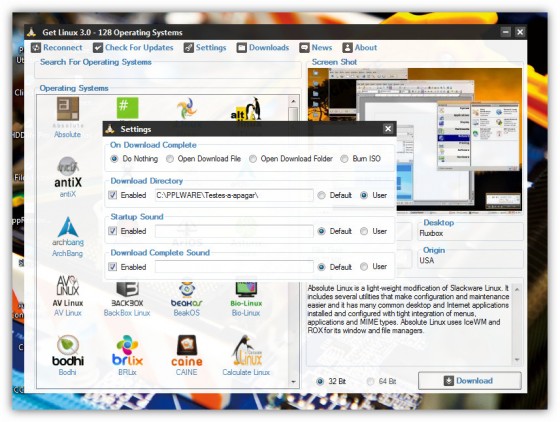This screenshot has height=422, width=560.
Task: Select the colorful pinwheel distribution icon
Action: tap(187, 109)
